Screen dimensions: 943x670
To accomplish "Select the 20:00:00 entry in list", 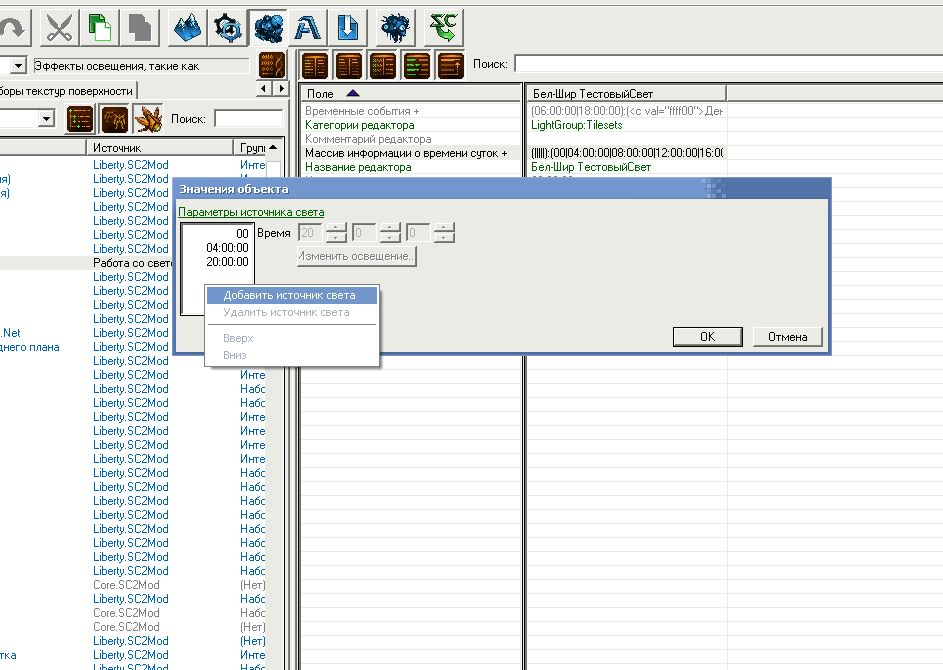I will pyautogui.click(x=218, y=262).
